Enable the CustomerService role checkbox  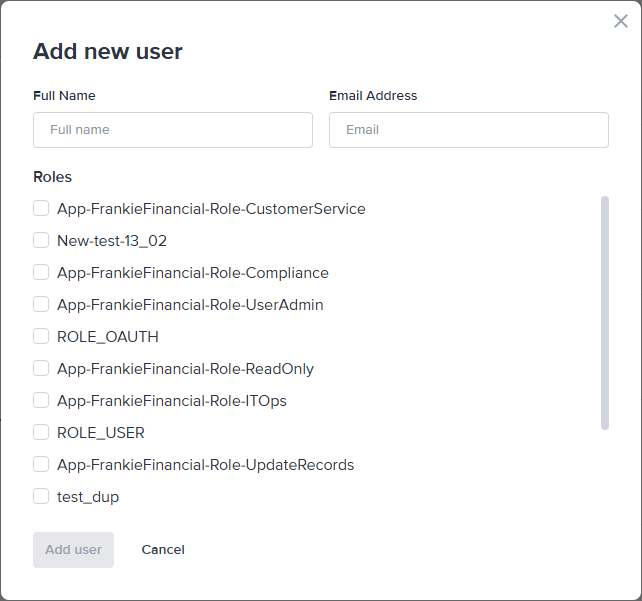[x=41, y=209]
